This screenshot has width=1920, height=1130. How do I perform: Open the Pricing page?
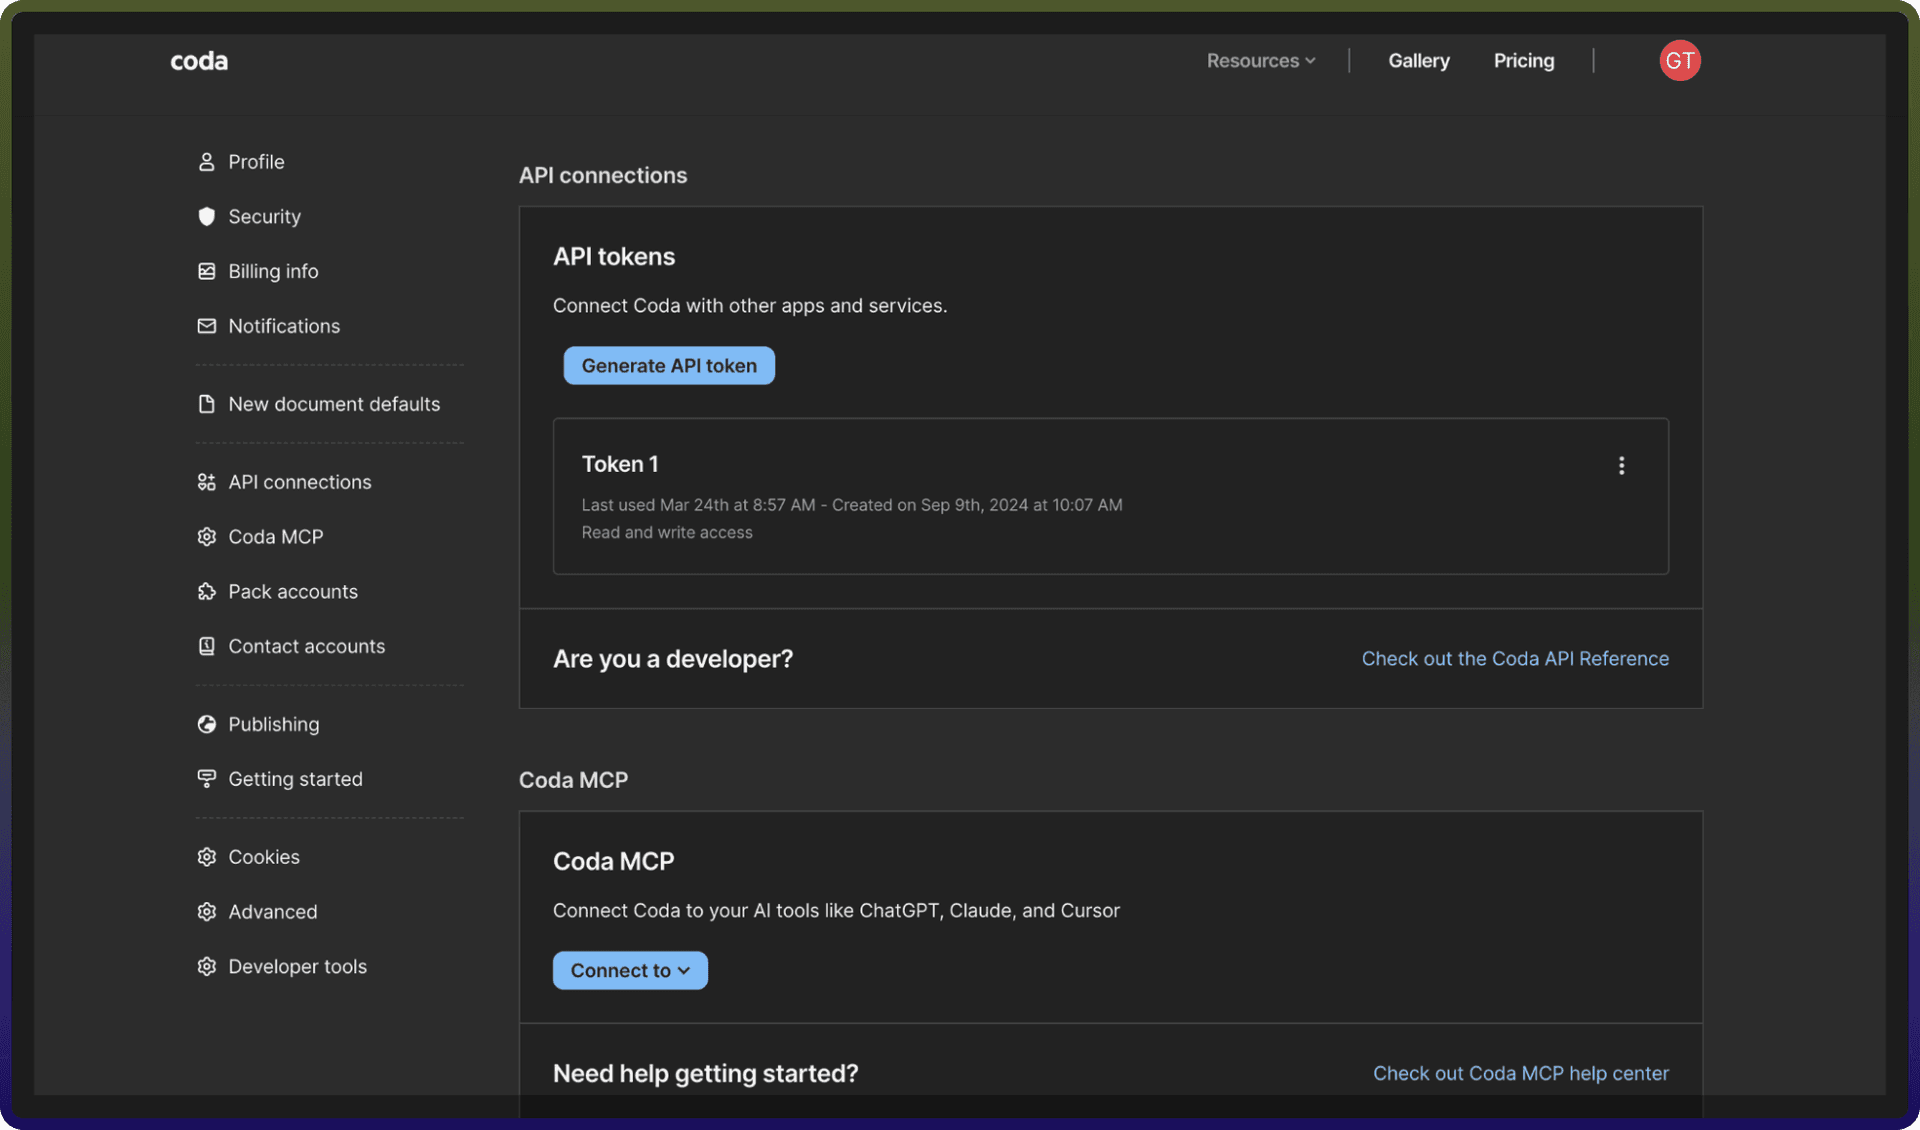tap(1524, 61)
